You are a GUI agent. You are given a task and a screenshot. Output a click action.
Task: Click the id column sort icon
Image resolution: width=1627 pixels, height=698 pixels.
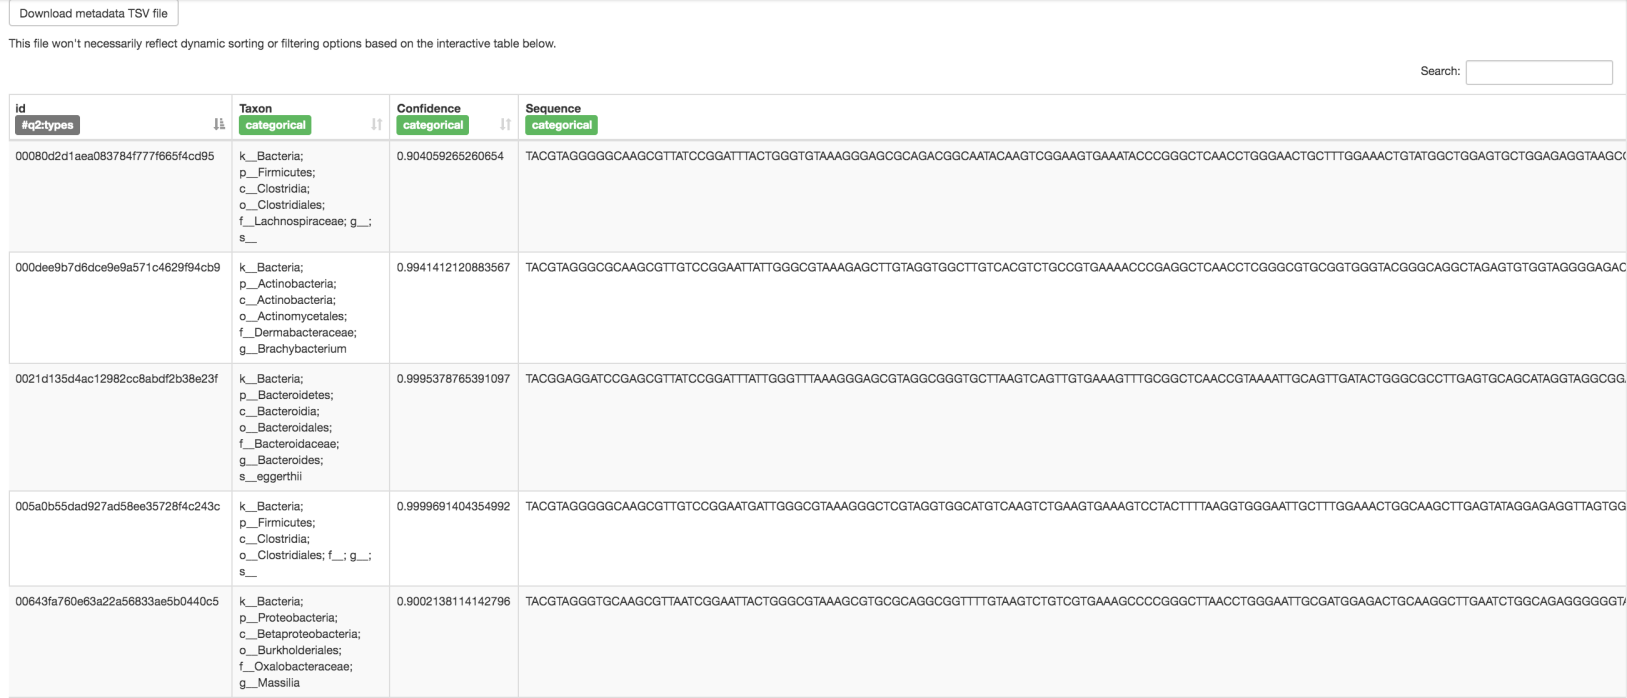[219, 124]
